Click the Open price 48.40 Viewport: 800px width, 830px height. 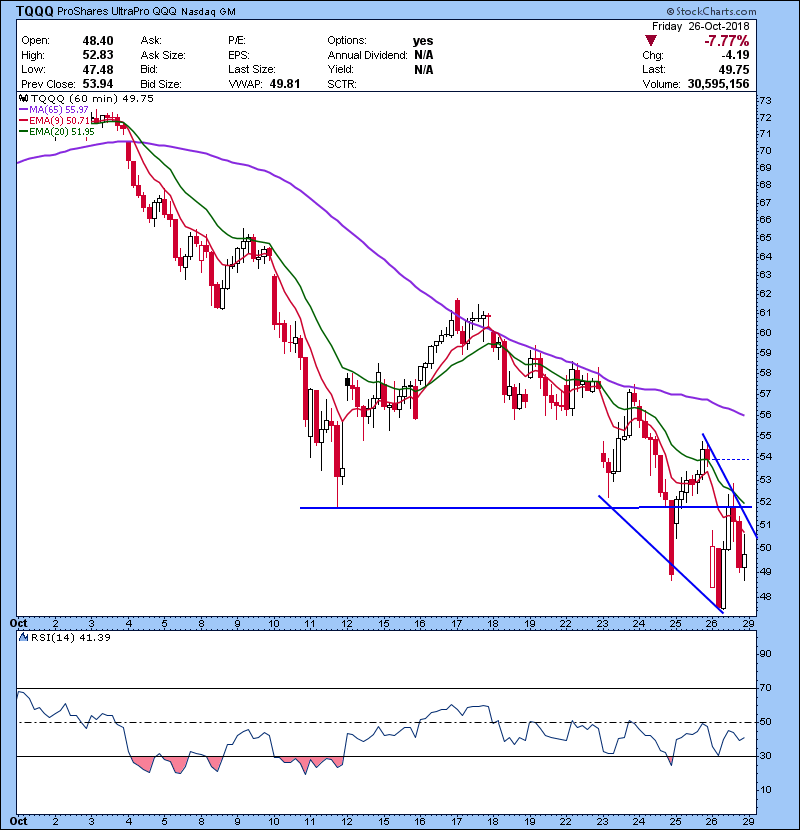(x=98, y=41)
